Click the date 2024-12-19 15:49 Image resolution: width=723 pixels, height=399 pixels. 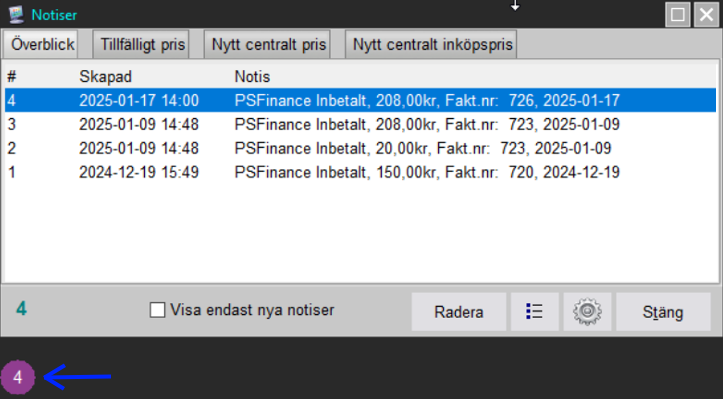(x=139, y=173)
